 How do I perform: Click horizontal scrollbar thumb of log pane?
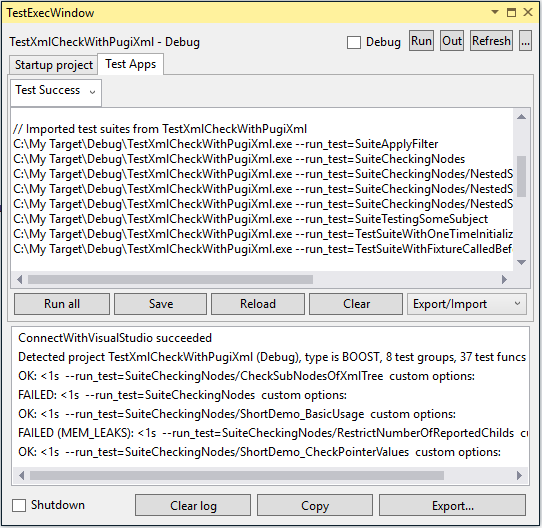pyautogui.click(x=237, y=475)
